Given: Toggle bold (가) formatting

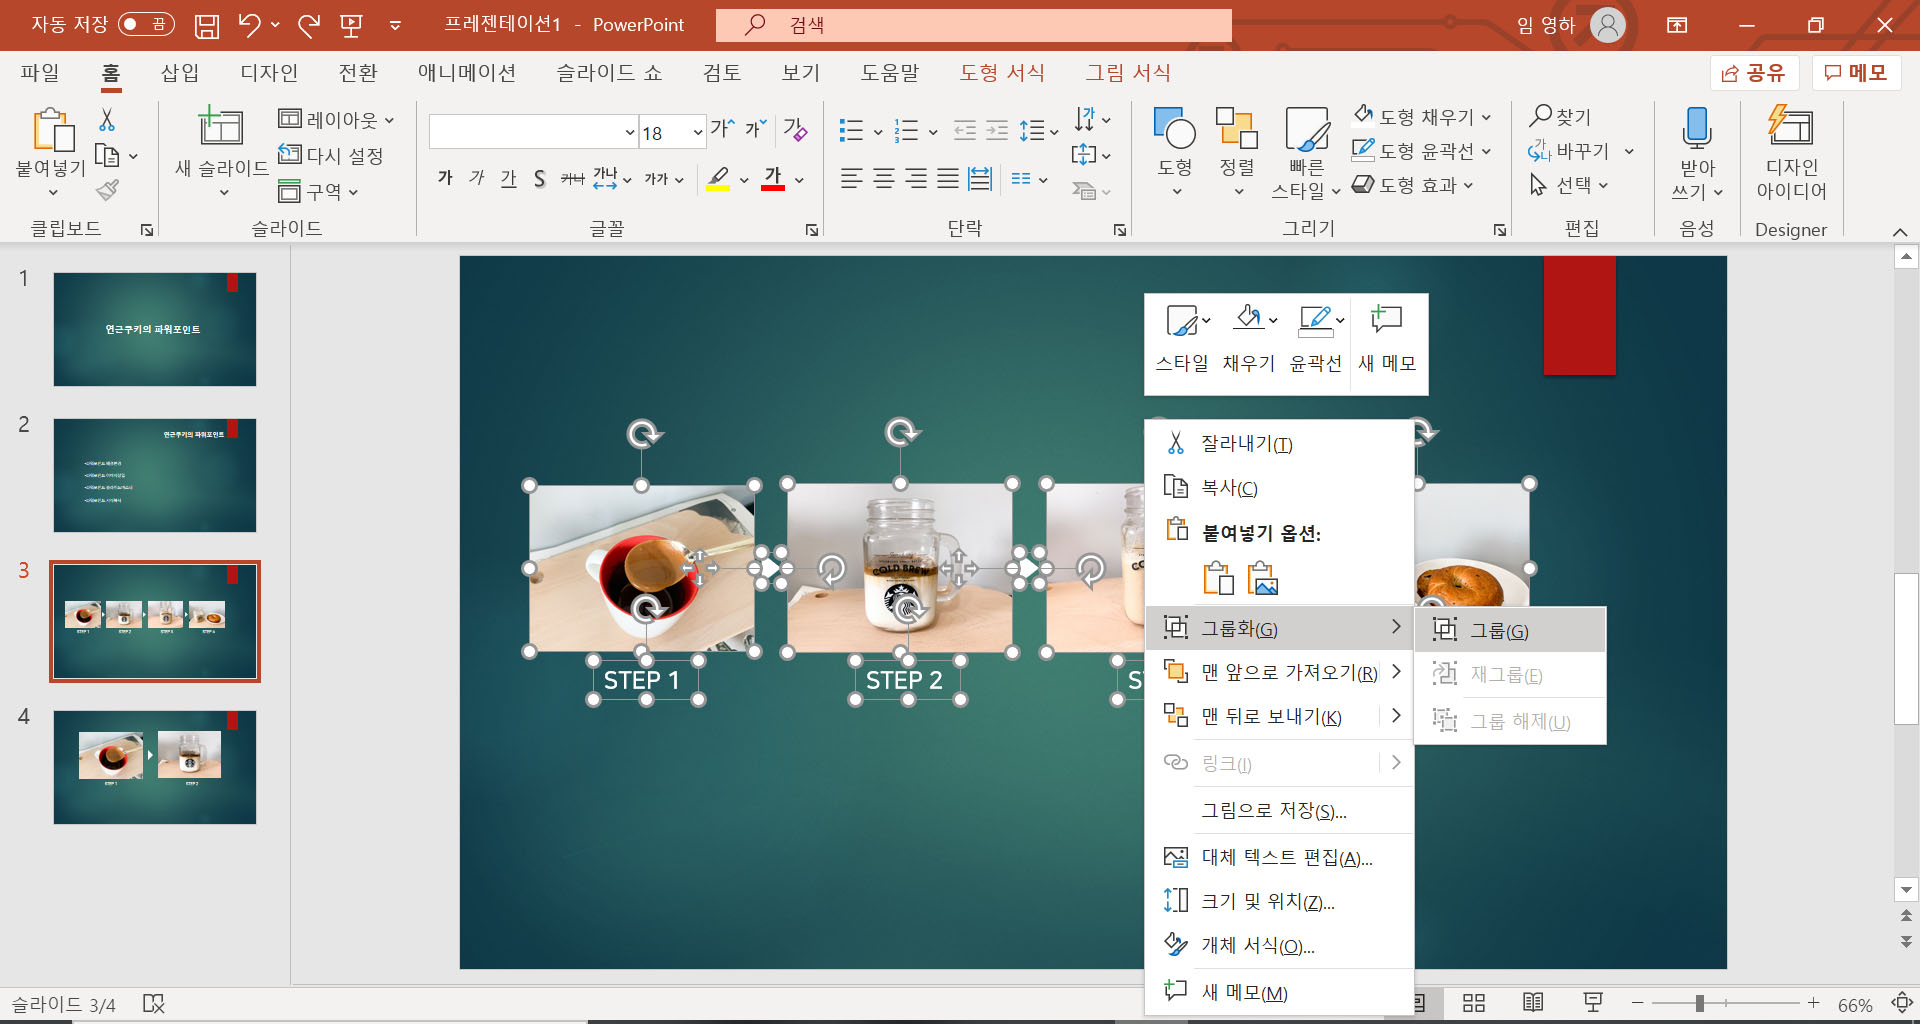Looking at the screenshot, I should 445,178.
